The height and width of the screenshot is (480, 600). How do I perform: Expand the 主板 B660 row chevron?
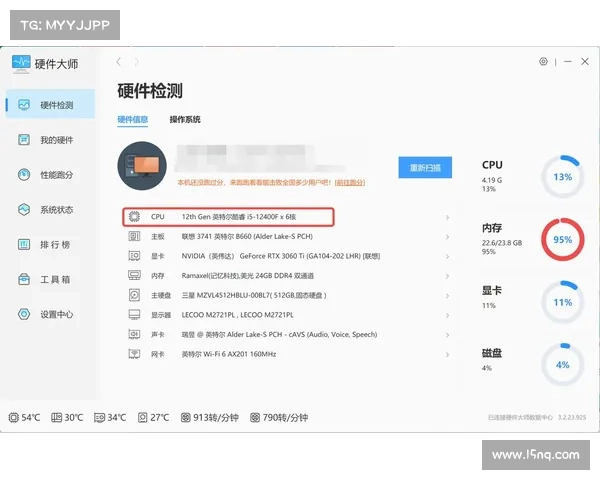pyautogui.click(x=447, y=237)
